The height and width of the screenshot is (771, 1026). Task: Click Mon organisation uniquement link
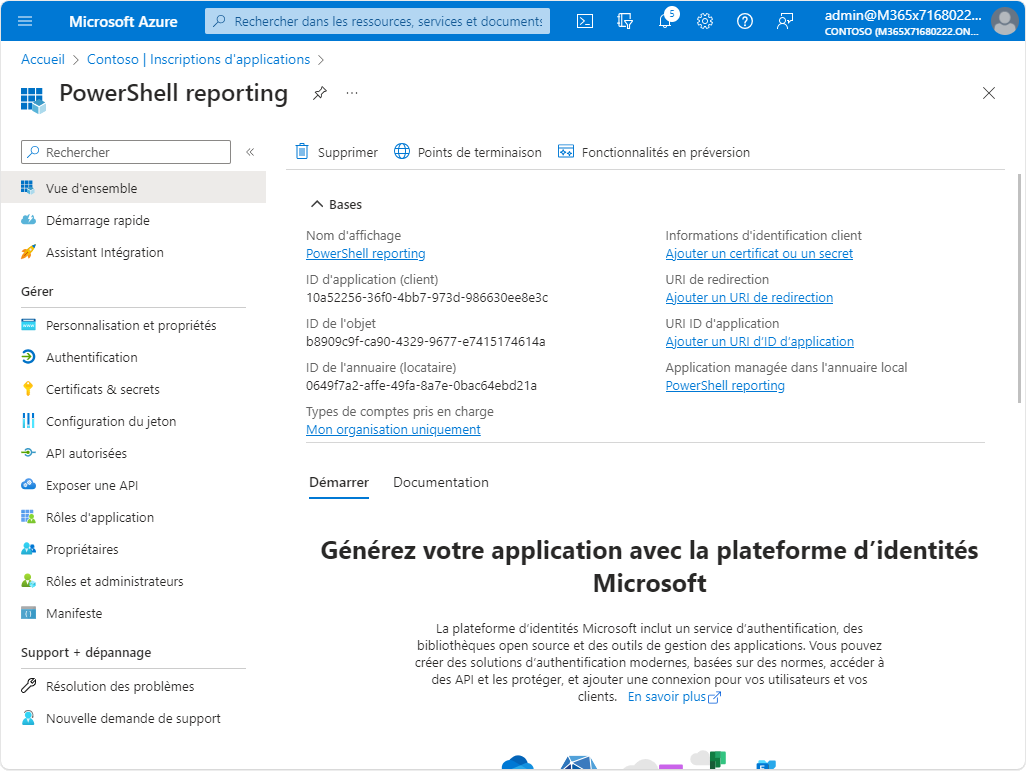point(393,429)
